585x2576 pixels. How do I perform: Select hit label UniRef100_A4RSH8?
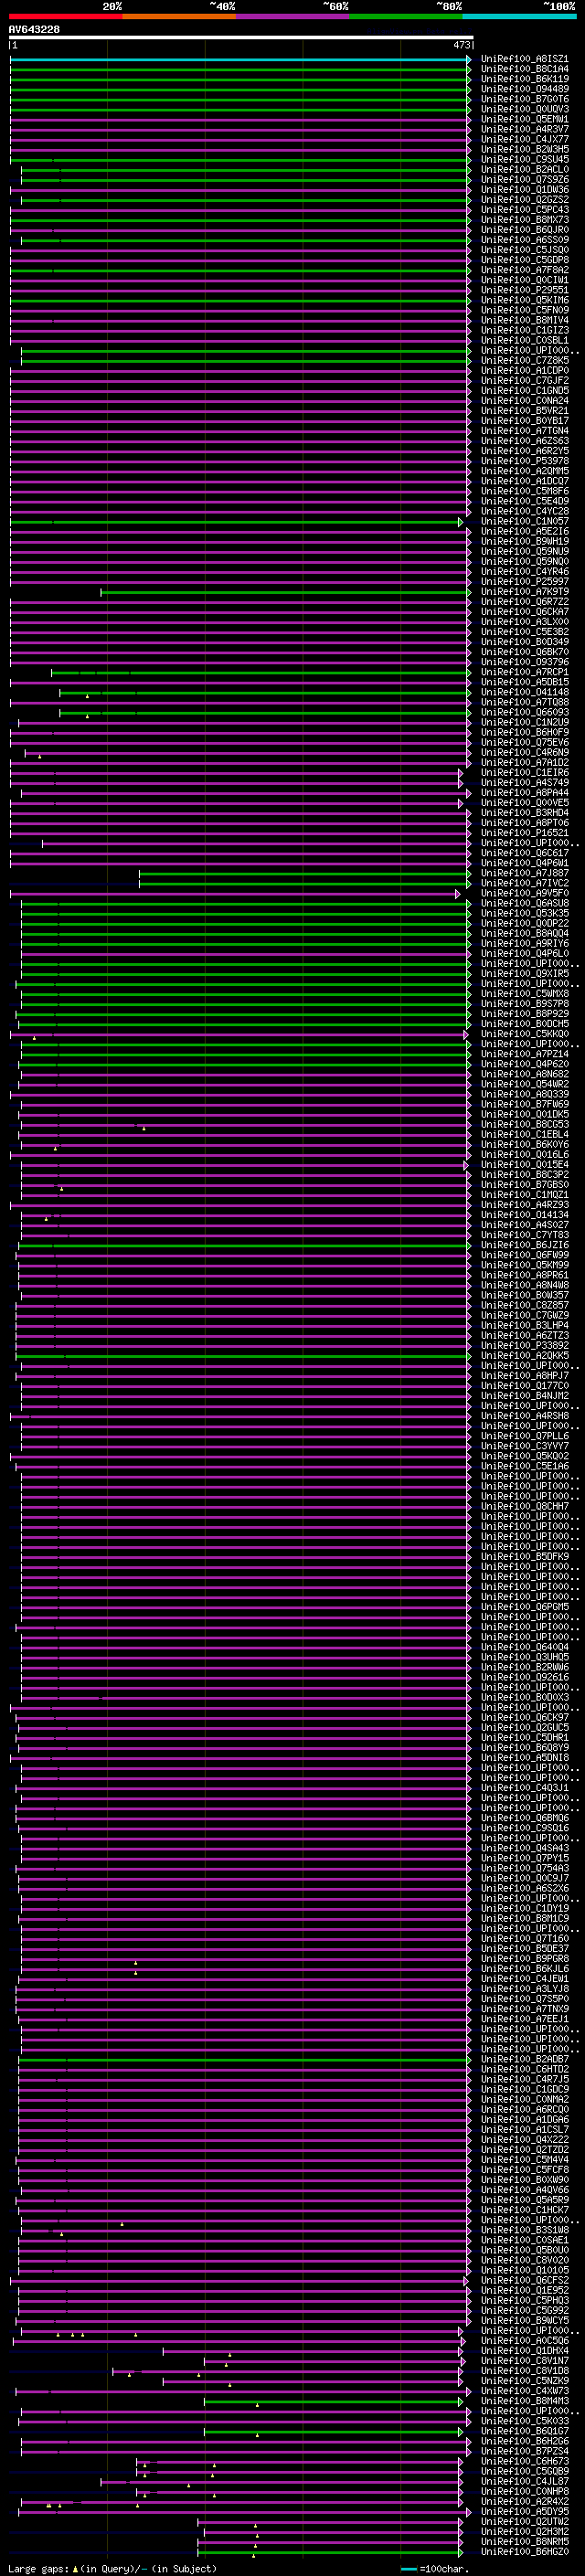click(x=524, y=1416)
